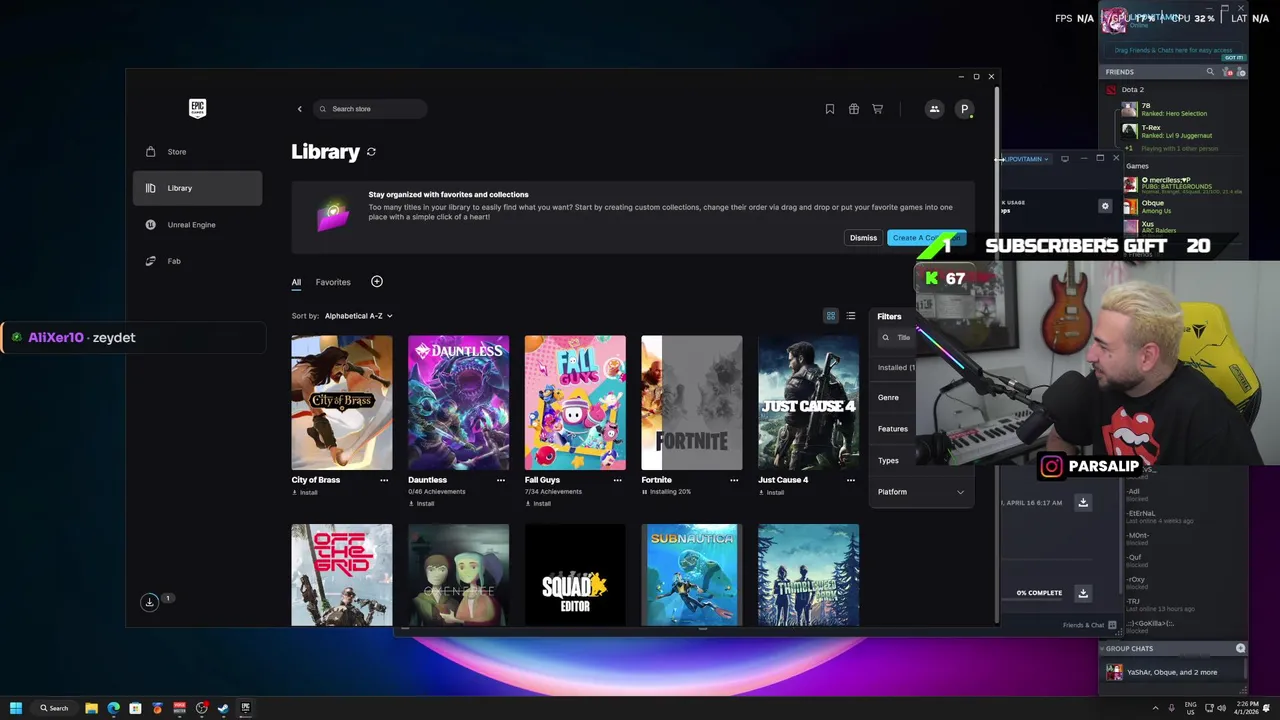Open more options for Just Cause 4
The image size is (1280, 720).
click(x=851, y=480)
